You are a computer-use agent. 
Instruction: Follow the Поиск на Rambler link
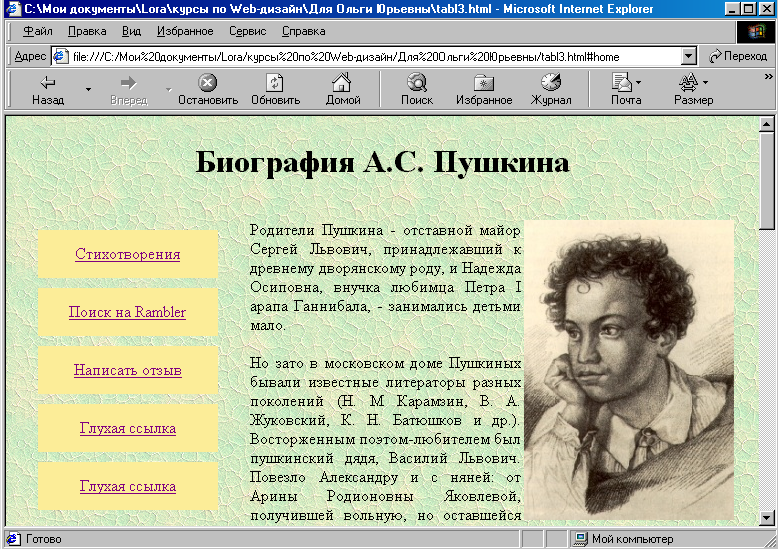click(128, 312)
